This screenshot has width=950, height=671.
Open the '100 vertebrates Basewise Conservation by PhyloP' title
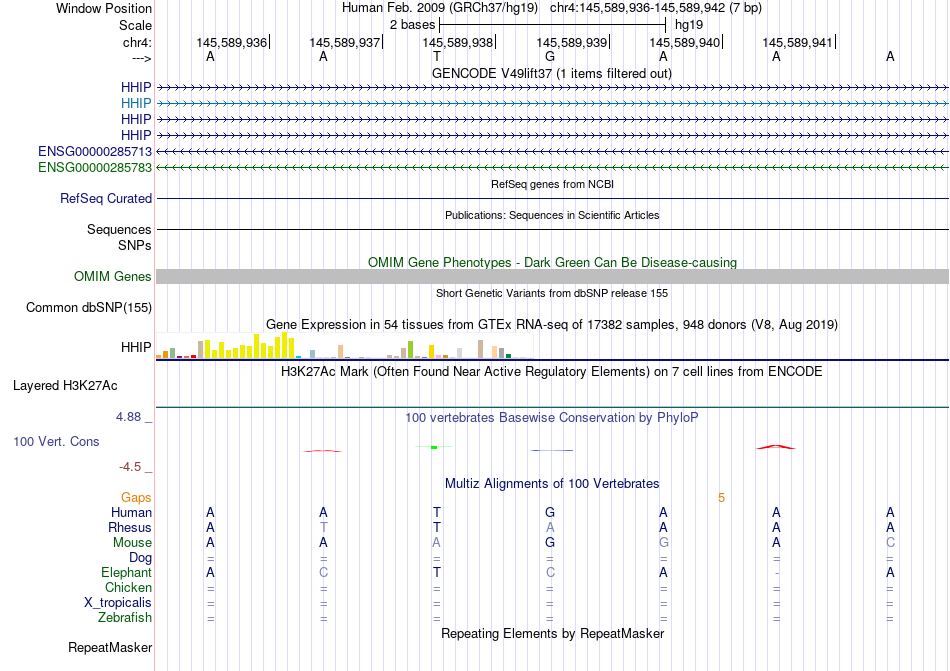pyautogui.click(x=552, y=417)
